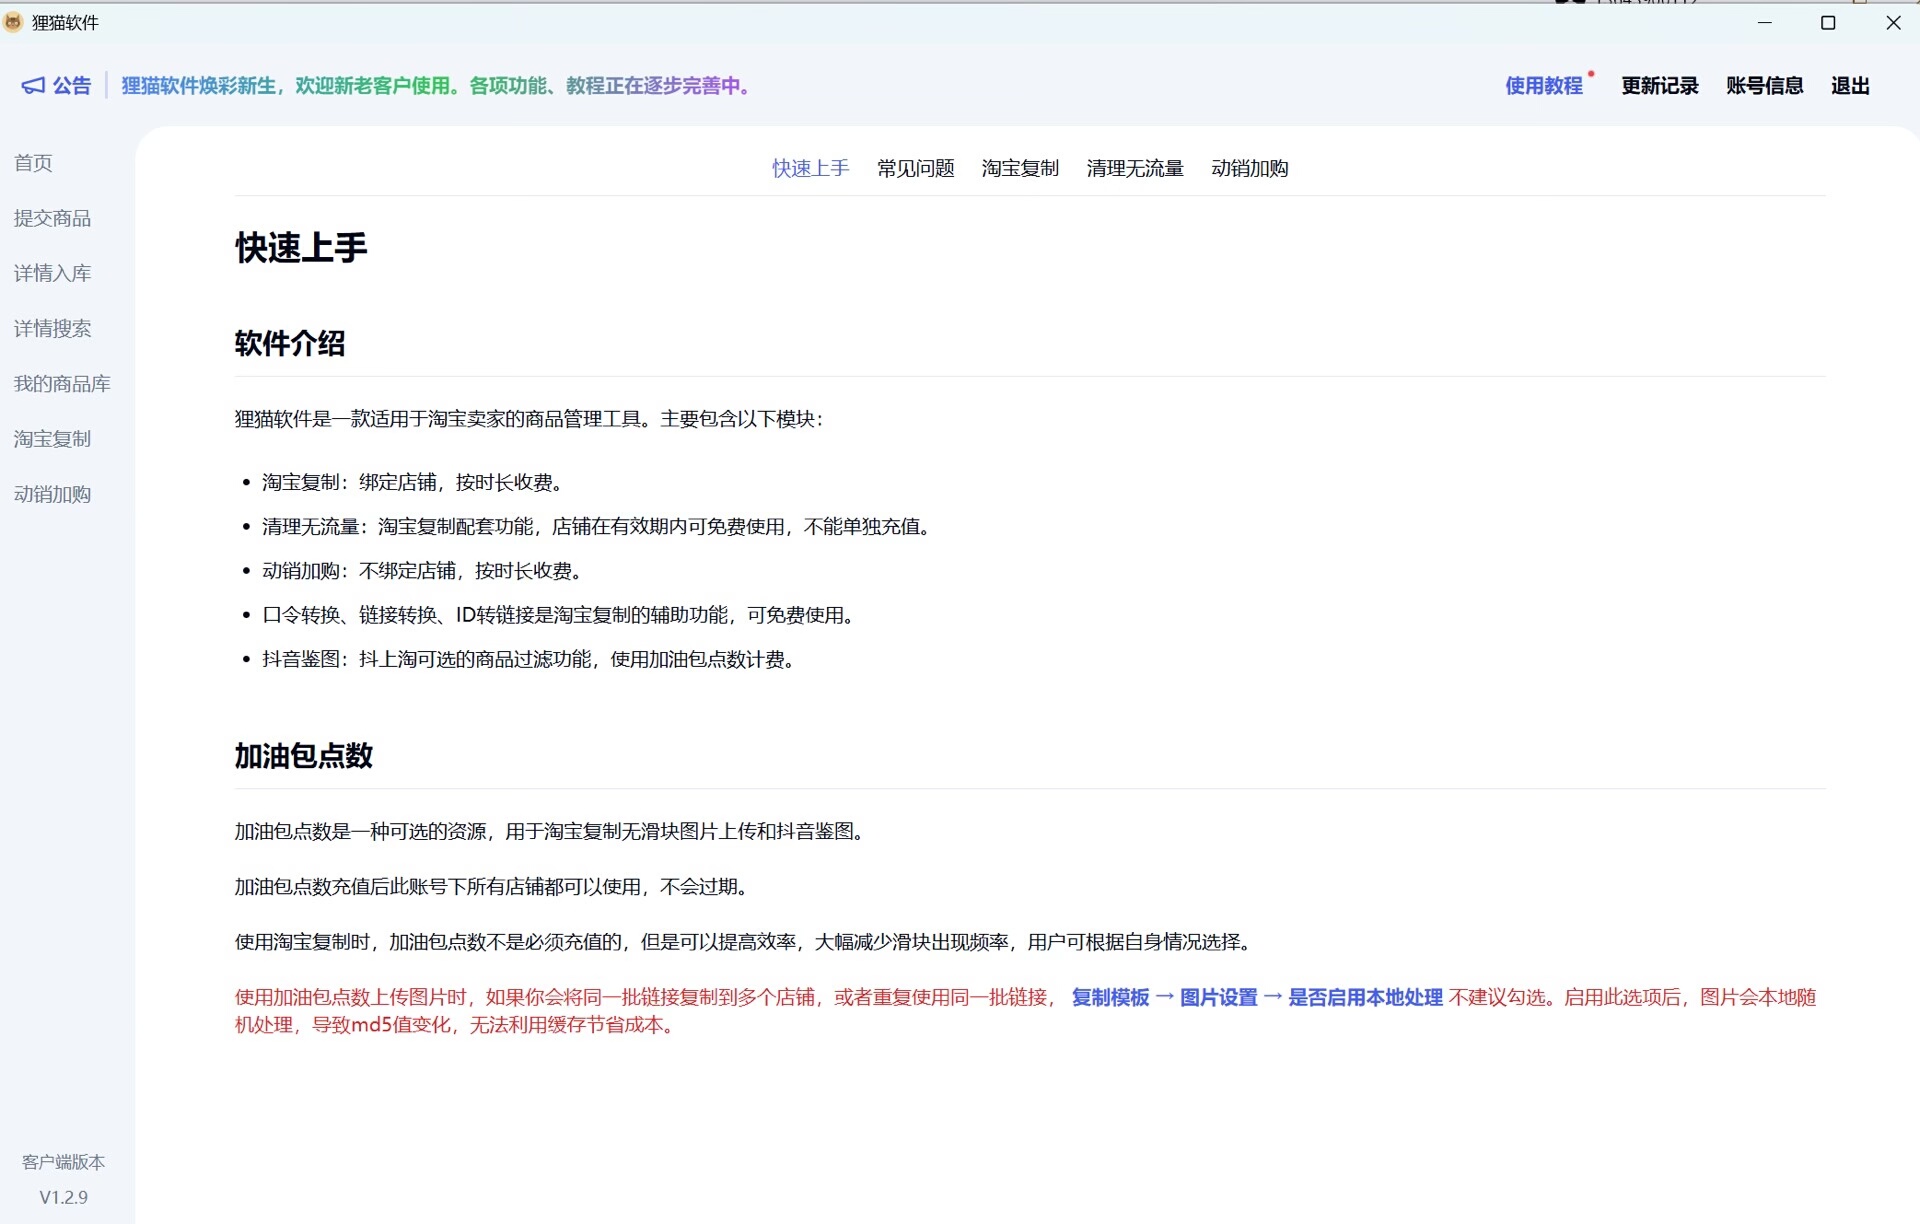
Task: Select 淘宝复制 in the left sidebar
Action: tap(52, 439)
